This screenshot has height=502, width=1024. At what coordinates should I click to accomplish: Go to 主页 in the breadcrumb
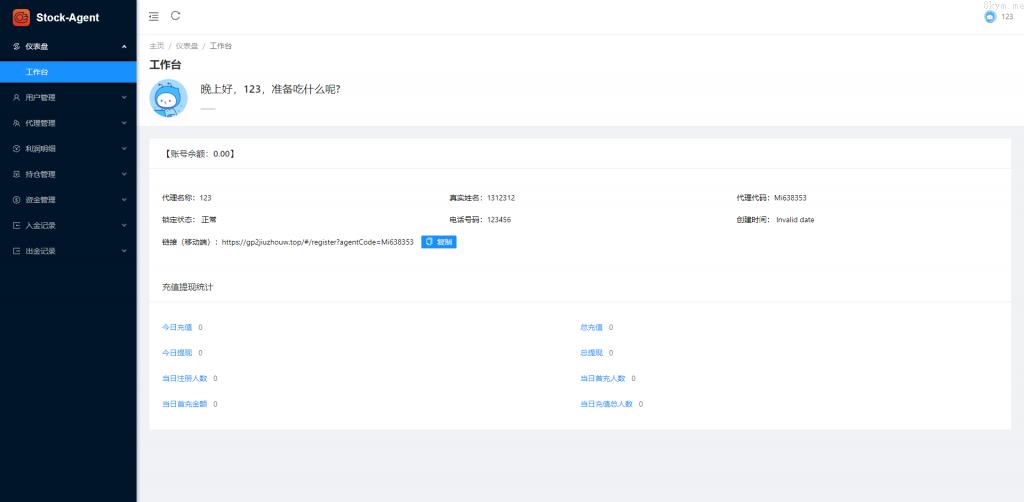[x=156, y=46]
